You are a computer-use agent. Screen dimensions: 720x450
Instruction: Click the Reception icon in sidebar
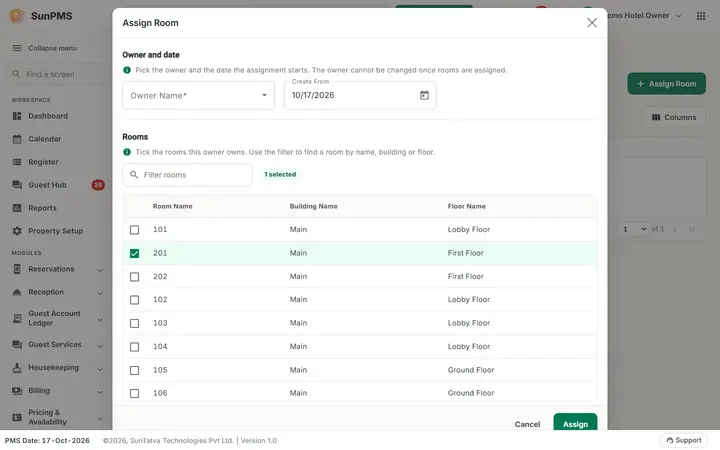[x=17, y=292]
